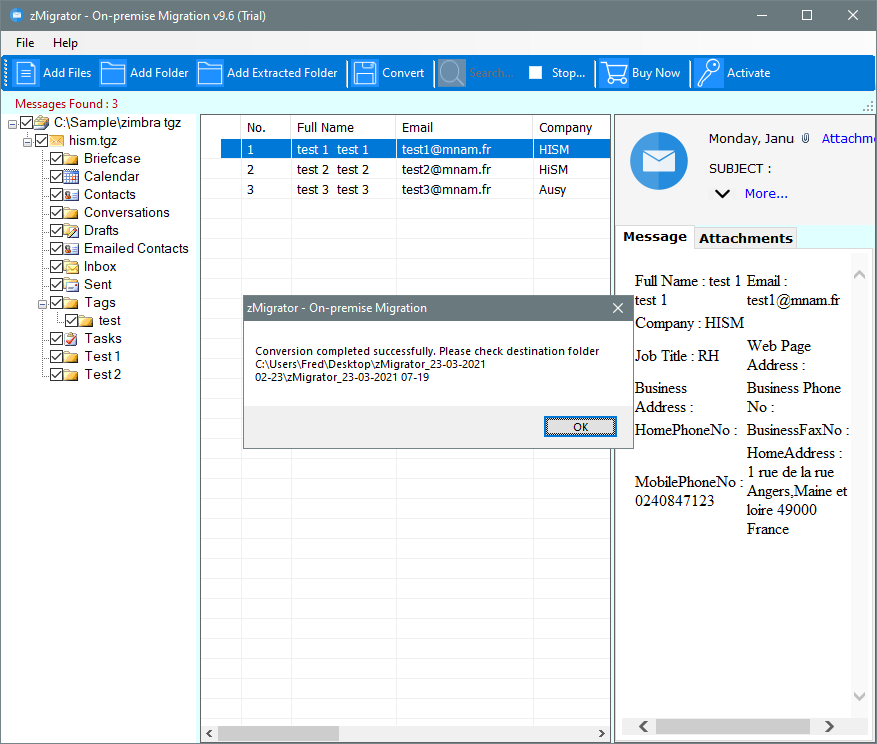Click the preview pane horizontal scrollbar thumb
Image resolution: width=877 pixels, height=744 pixels.
coord(733,726)
